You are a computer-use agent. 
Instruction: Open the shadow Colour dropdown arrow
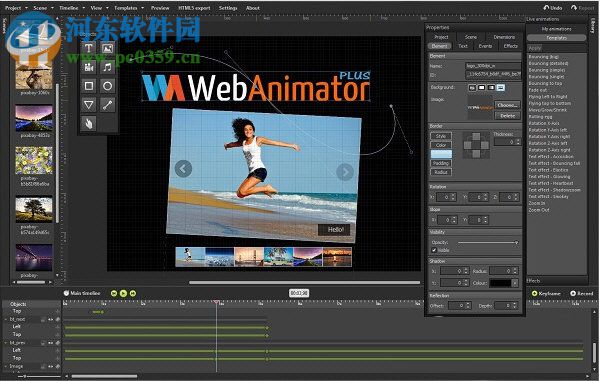tap(515, 283)
